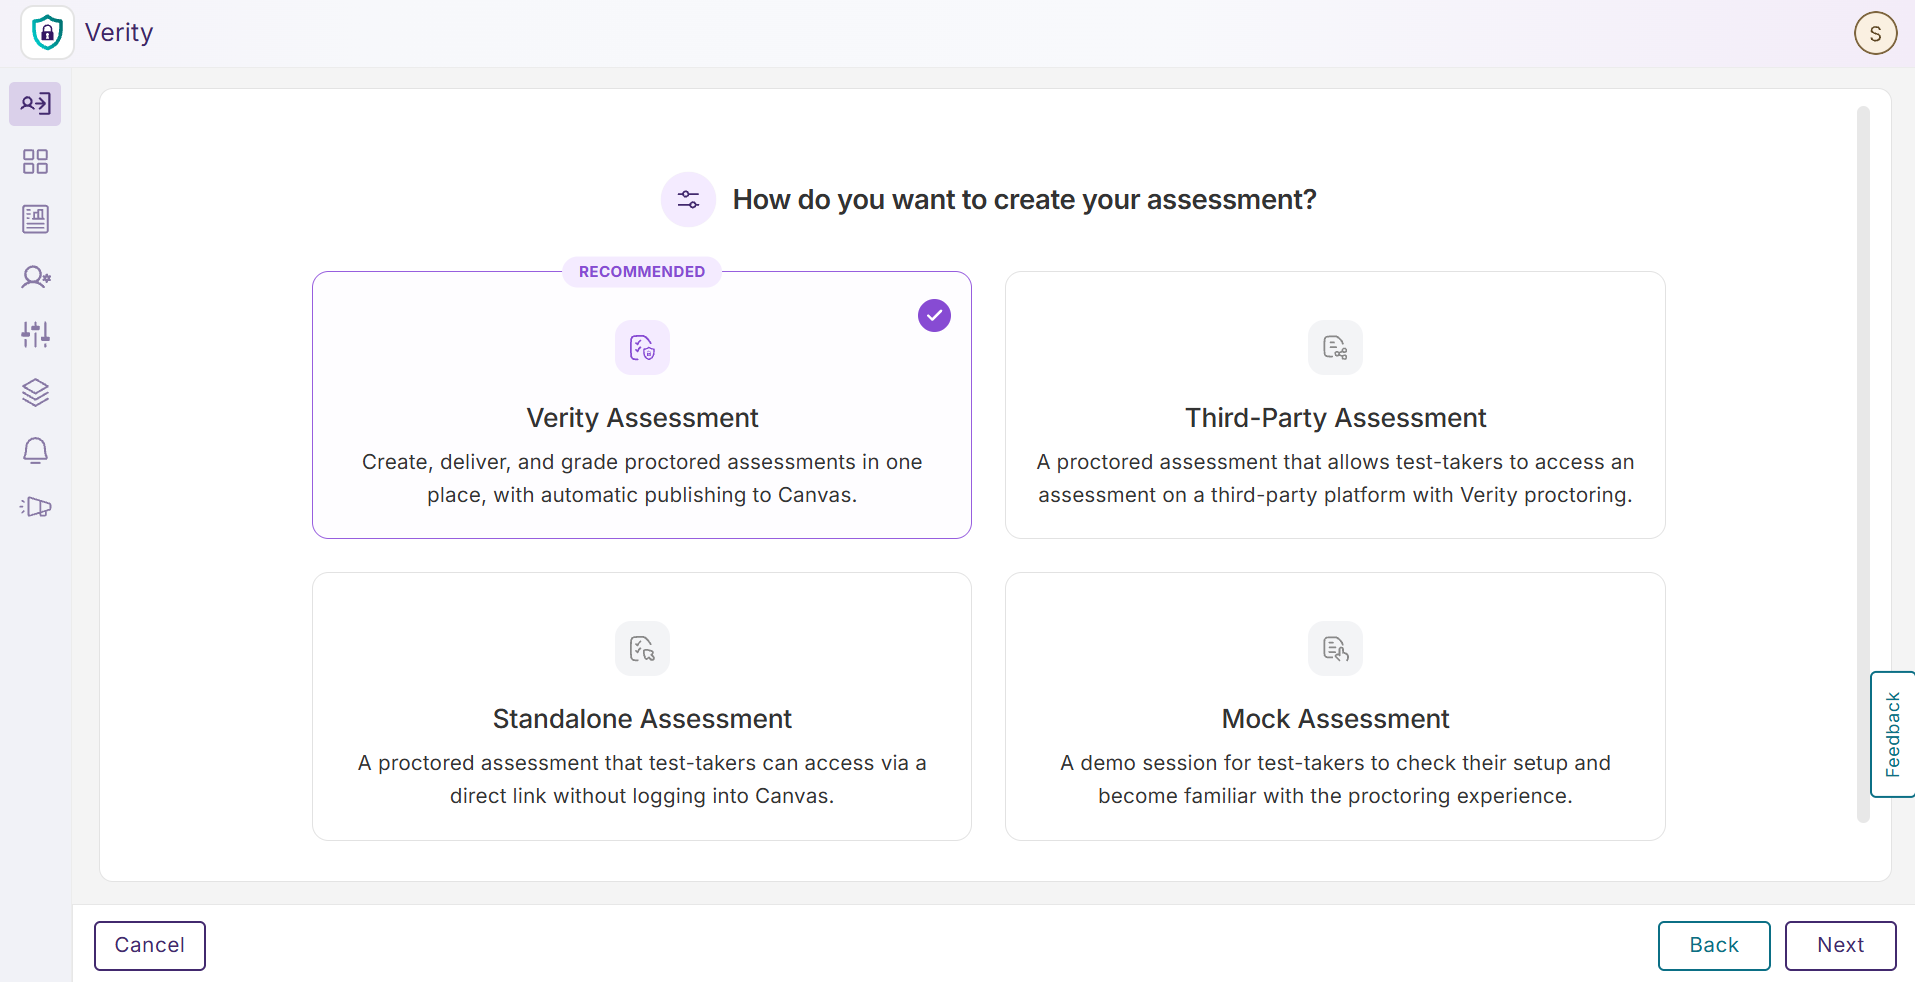
Task: Open the user avatar S menu
Action: point(1875,33)
